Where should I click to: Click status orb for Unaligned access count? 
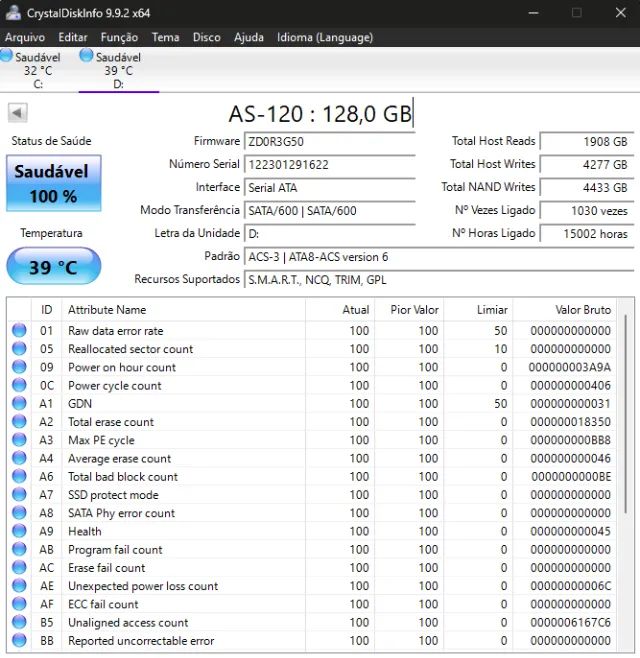pos(19,622)
